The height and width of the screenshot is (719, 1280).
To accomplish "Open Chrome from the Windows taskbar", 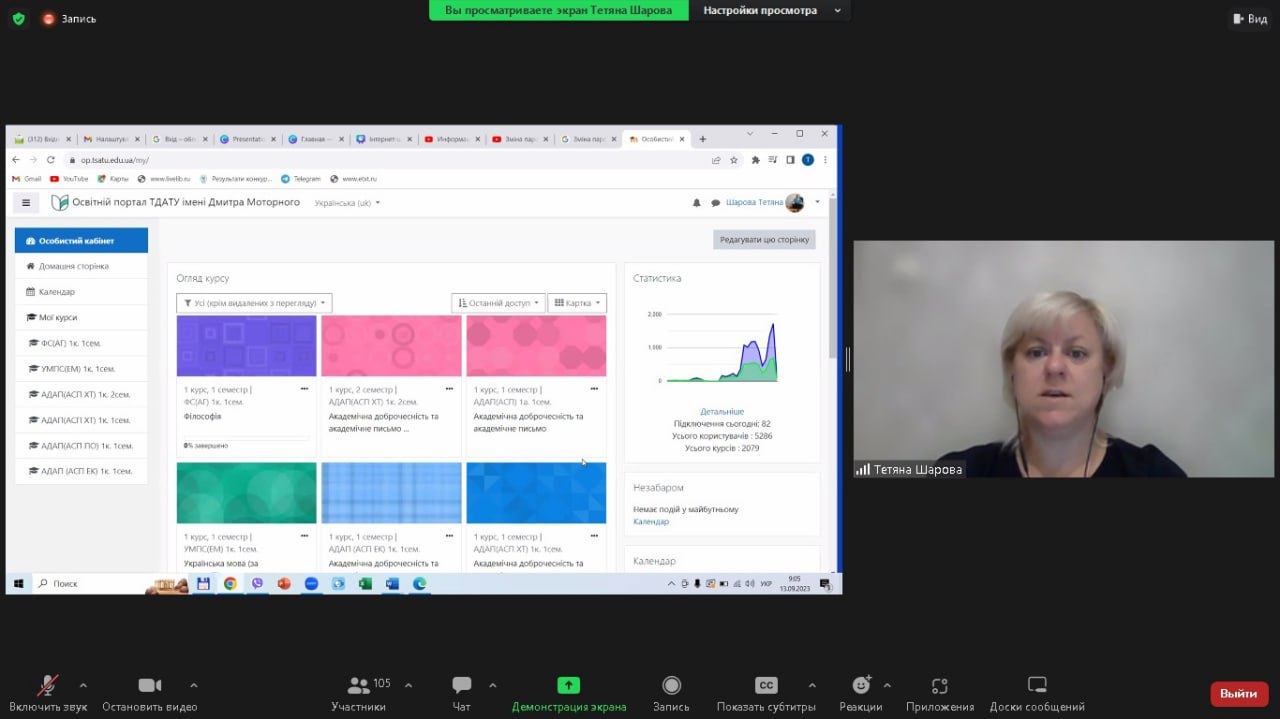I will 230,583.
